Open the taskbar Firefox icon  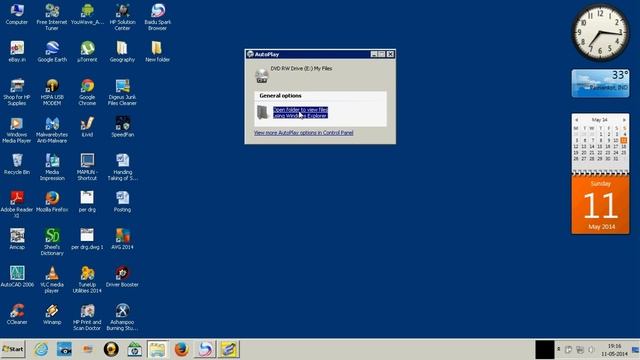click(181, 349)
